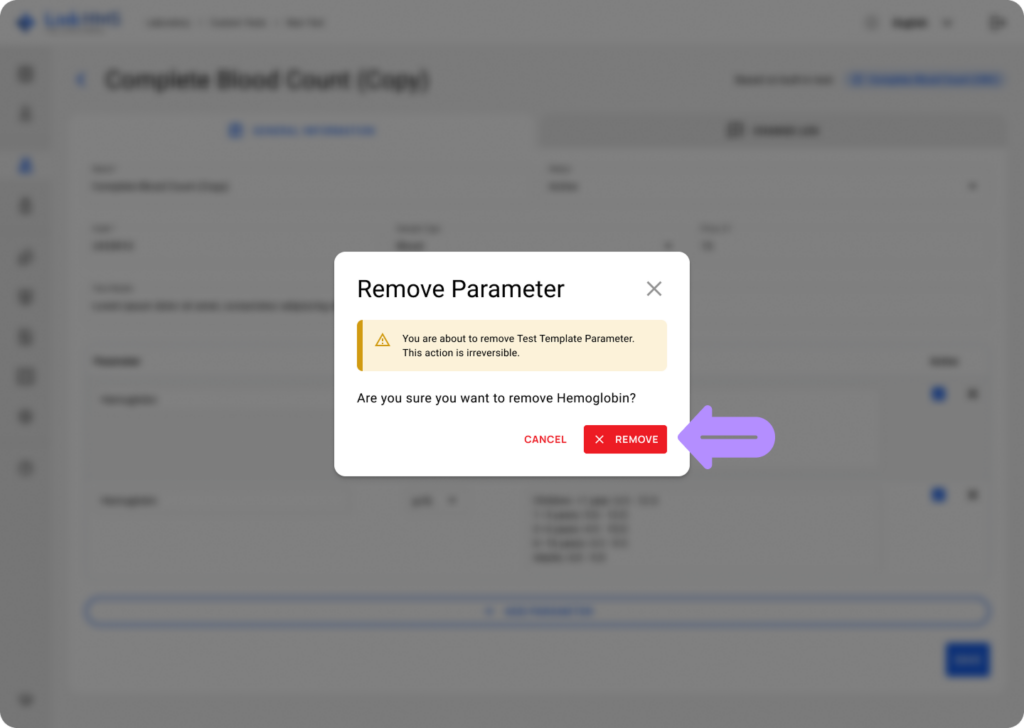Open the top-right header menu icon
1024x728 pixels.
point(996,21)
